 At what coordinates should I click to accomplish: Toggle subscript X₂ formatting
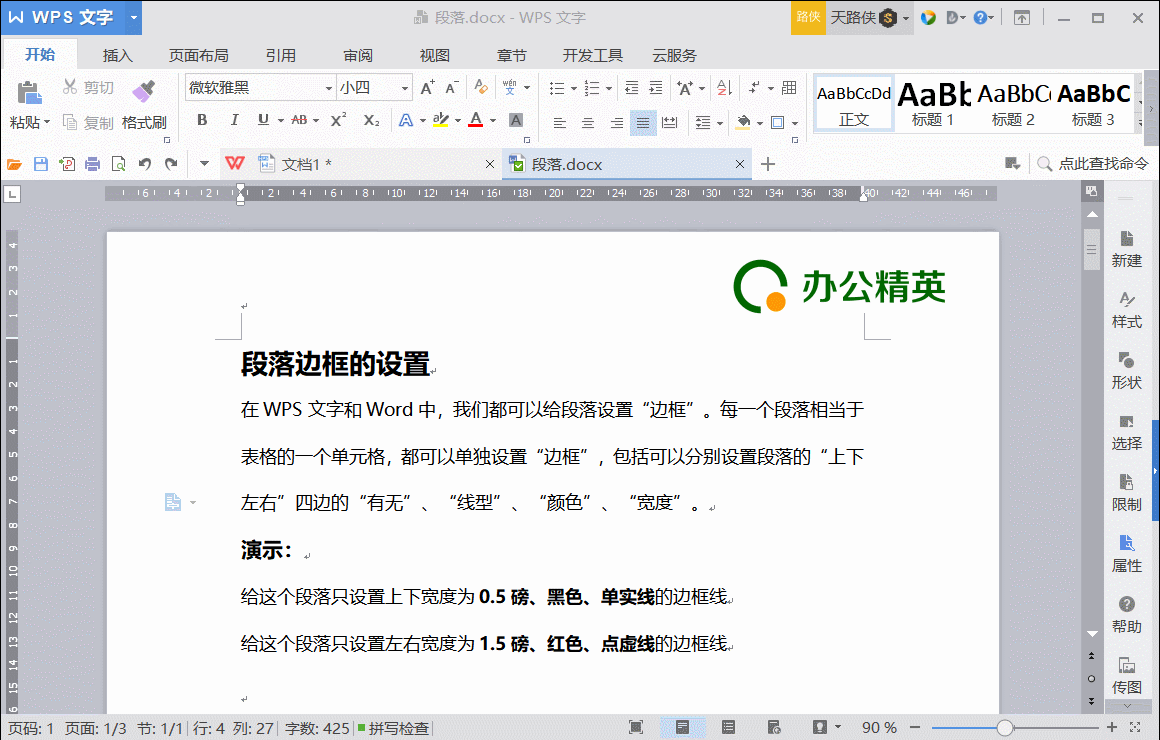point(371,120)
